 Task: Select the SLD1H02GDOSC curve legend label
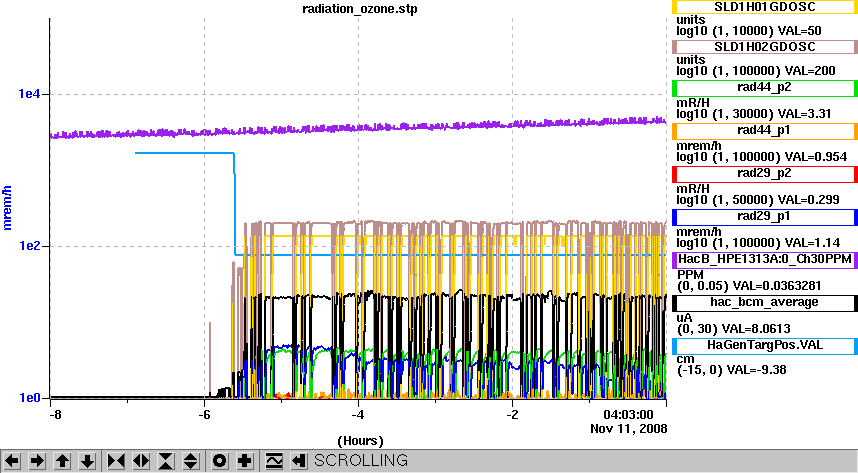point(764,47)
